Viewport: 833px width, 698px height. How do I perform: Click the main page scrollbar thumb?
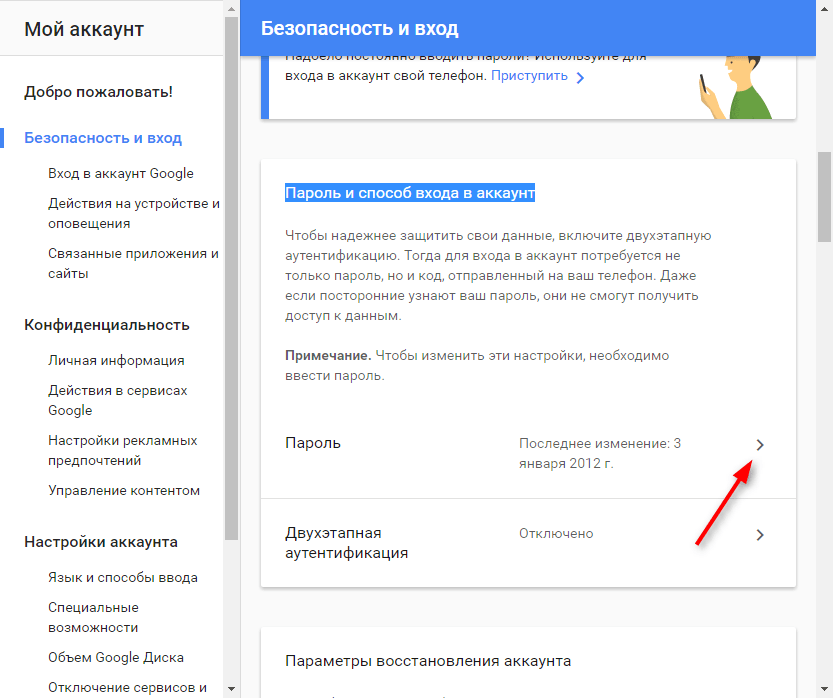(x=824, y=197)
